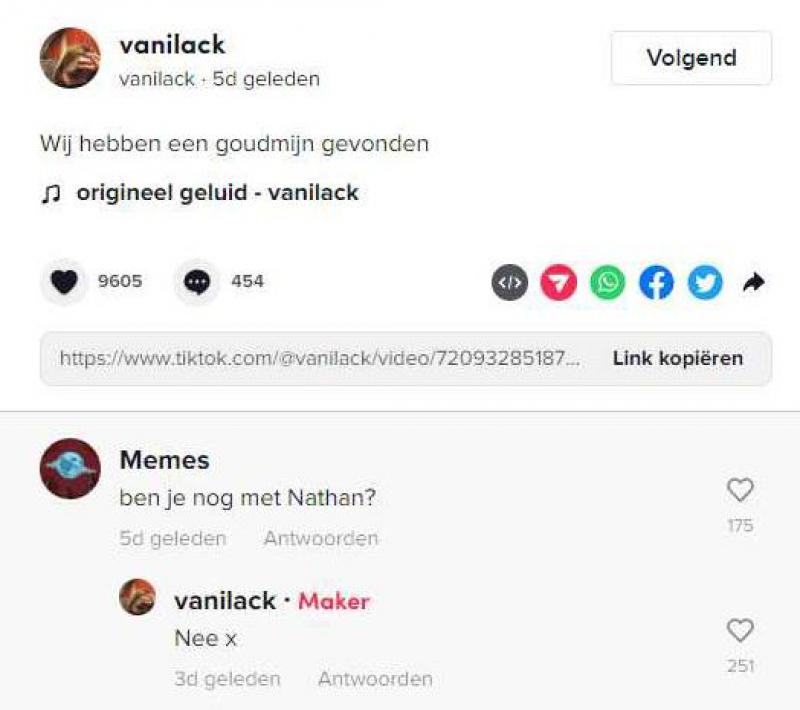Like vanilack's reply 'Nee x'
This screenshot has width=800, height=710.
click(x=739, y=631)
